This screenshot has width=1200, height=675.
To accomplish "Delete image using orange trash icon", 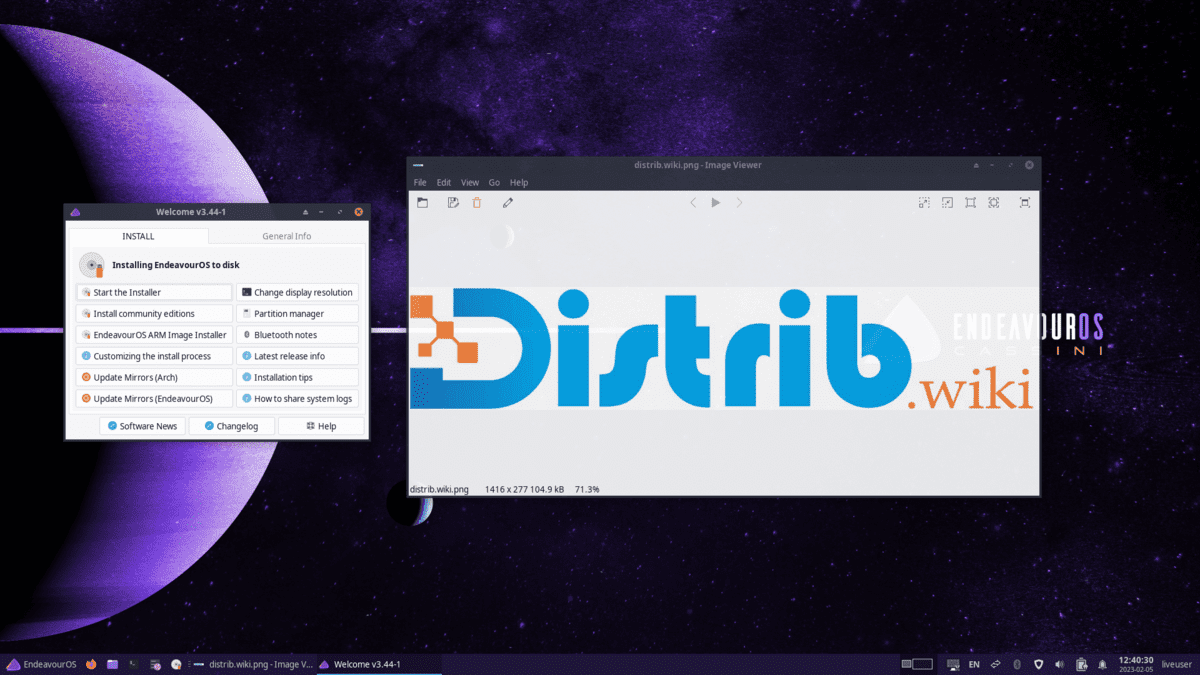I will coord(477,203).
